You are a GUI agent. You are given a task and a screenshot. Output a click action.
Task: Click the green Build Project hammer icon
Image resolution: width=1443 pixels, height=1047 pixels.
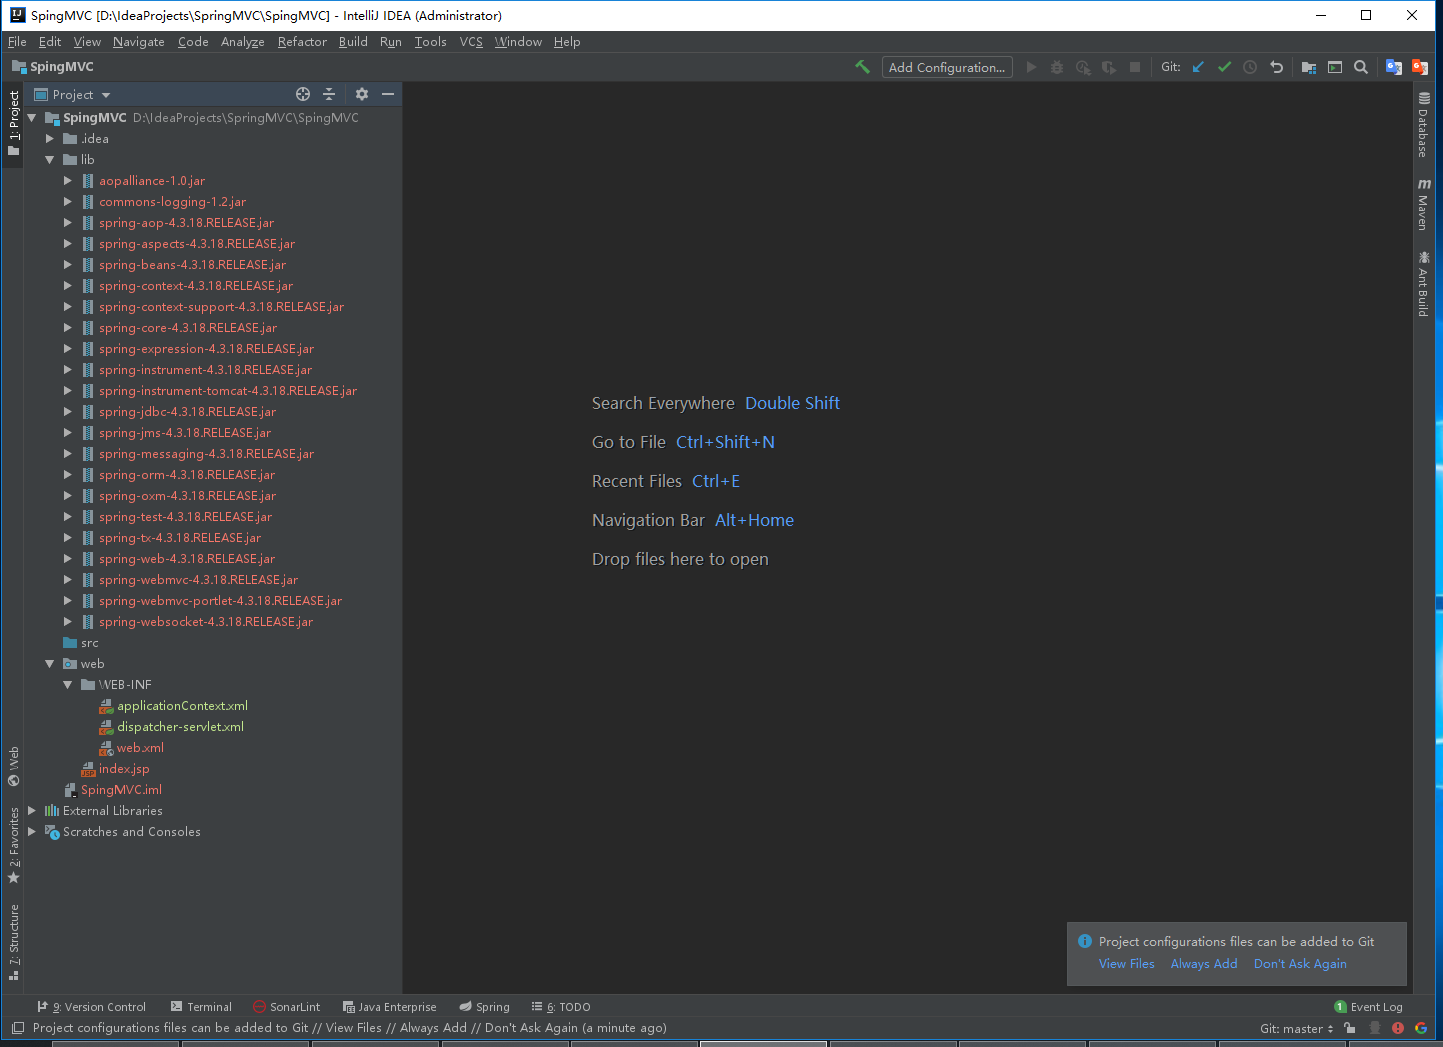862,67
